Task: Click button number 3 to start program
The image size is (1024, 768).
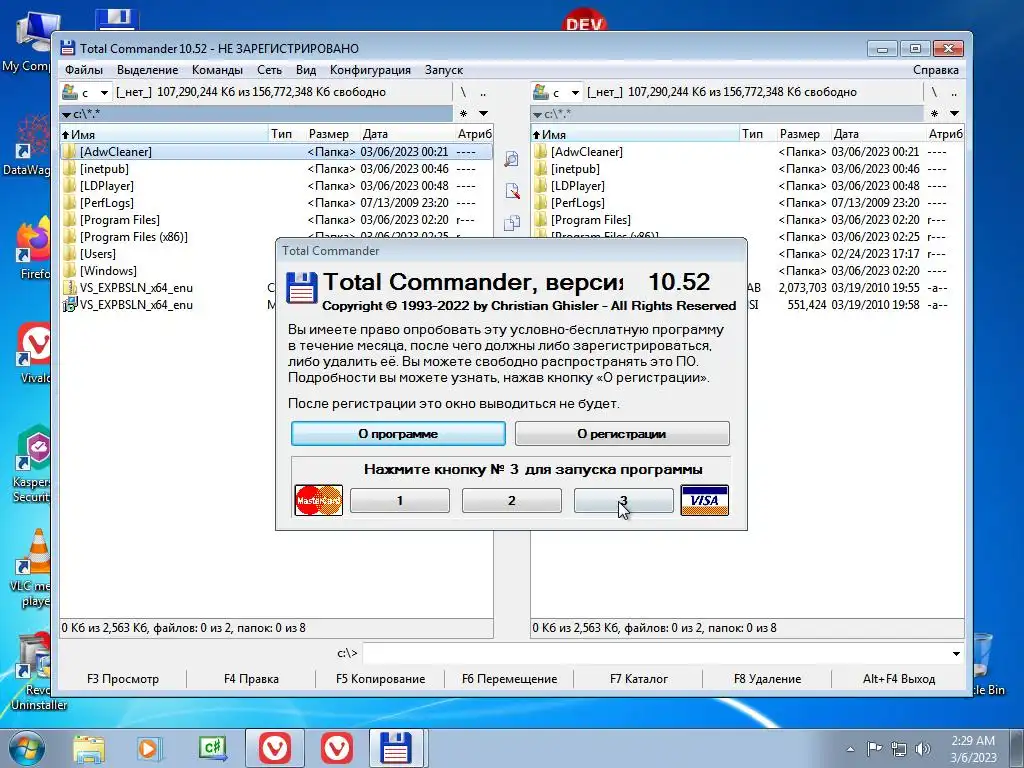Action: pyautogui.click(x=624, y=501)
